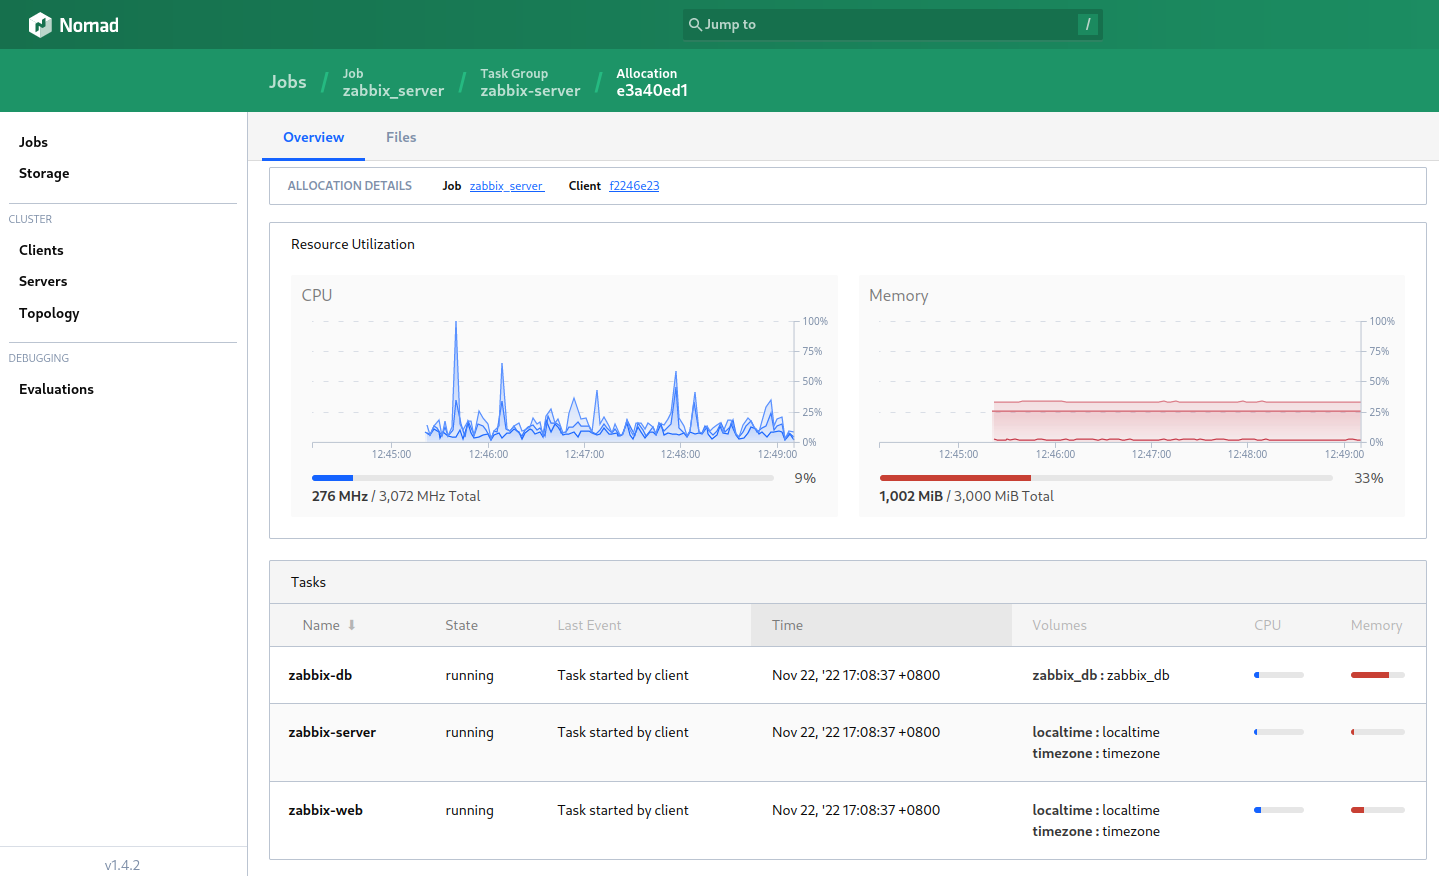Click the slash shortcut hint in search bar

coord(1088,24)
